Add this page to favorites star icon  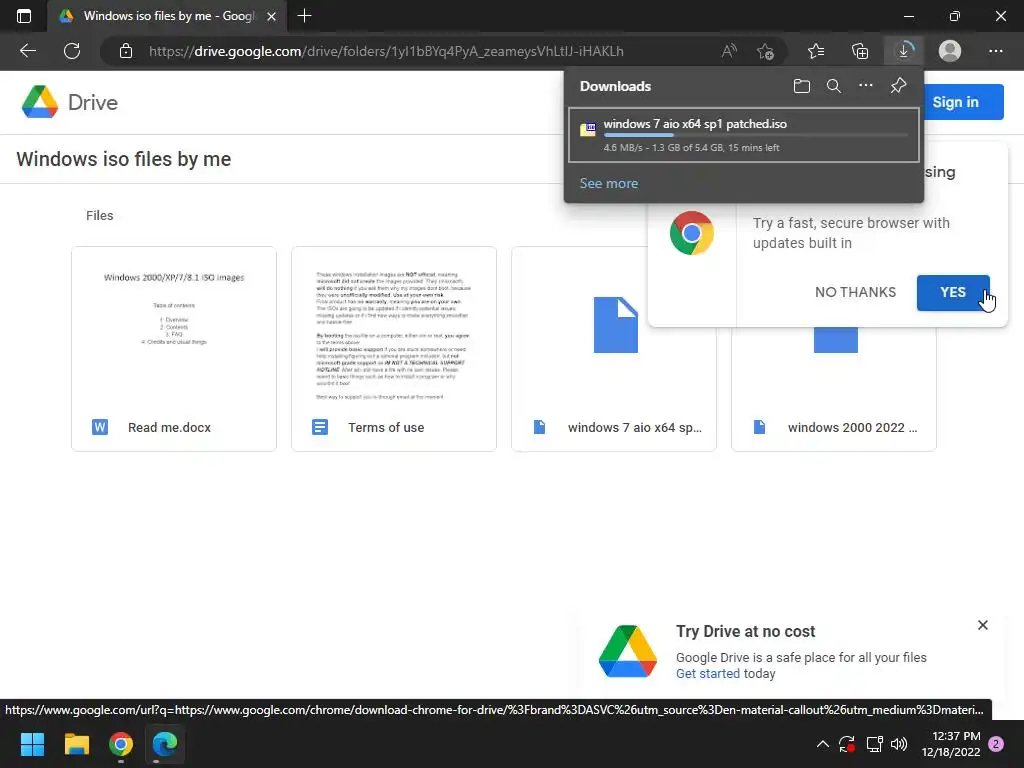tap(765, 51)
